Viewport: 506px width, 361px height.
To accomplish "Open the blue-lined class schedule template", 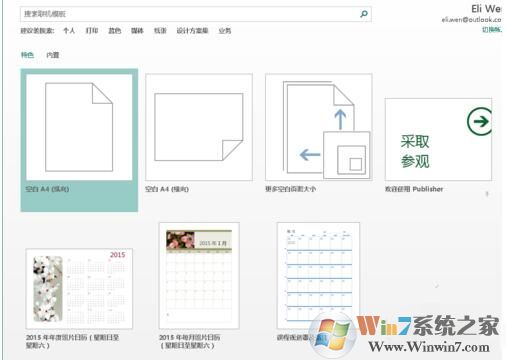I will (318, 276).
